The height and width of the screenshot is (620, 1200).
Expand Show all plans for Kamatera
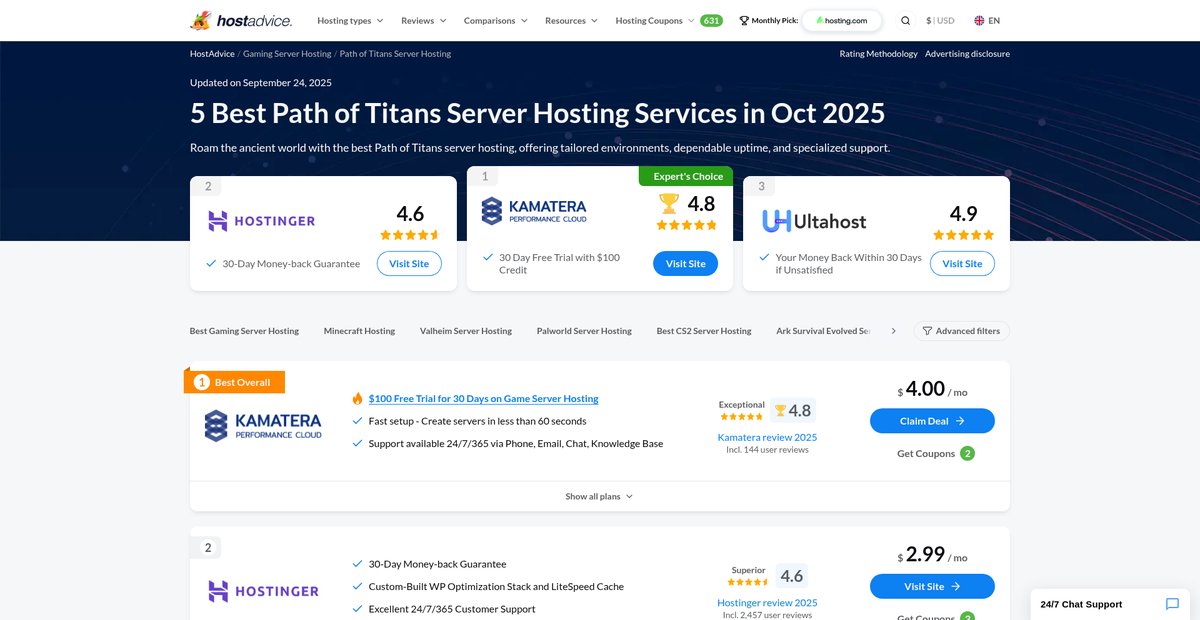[x=599, y=496]
